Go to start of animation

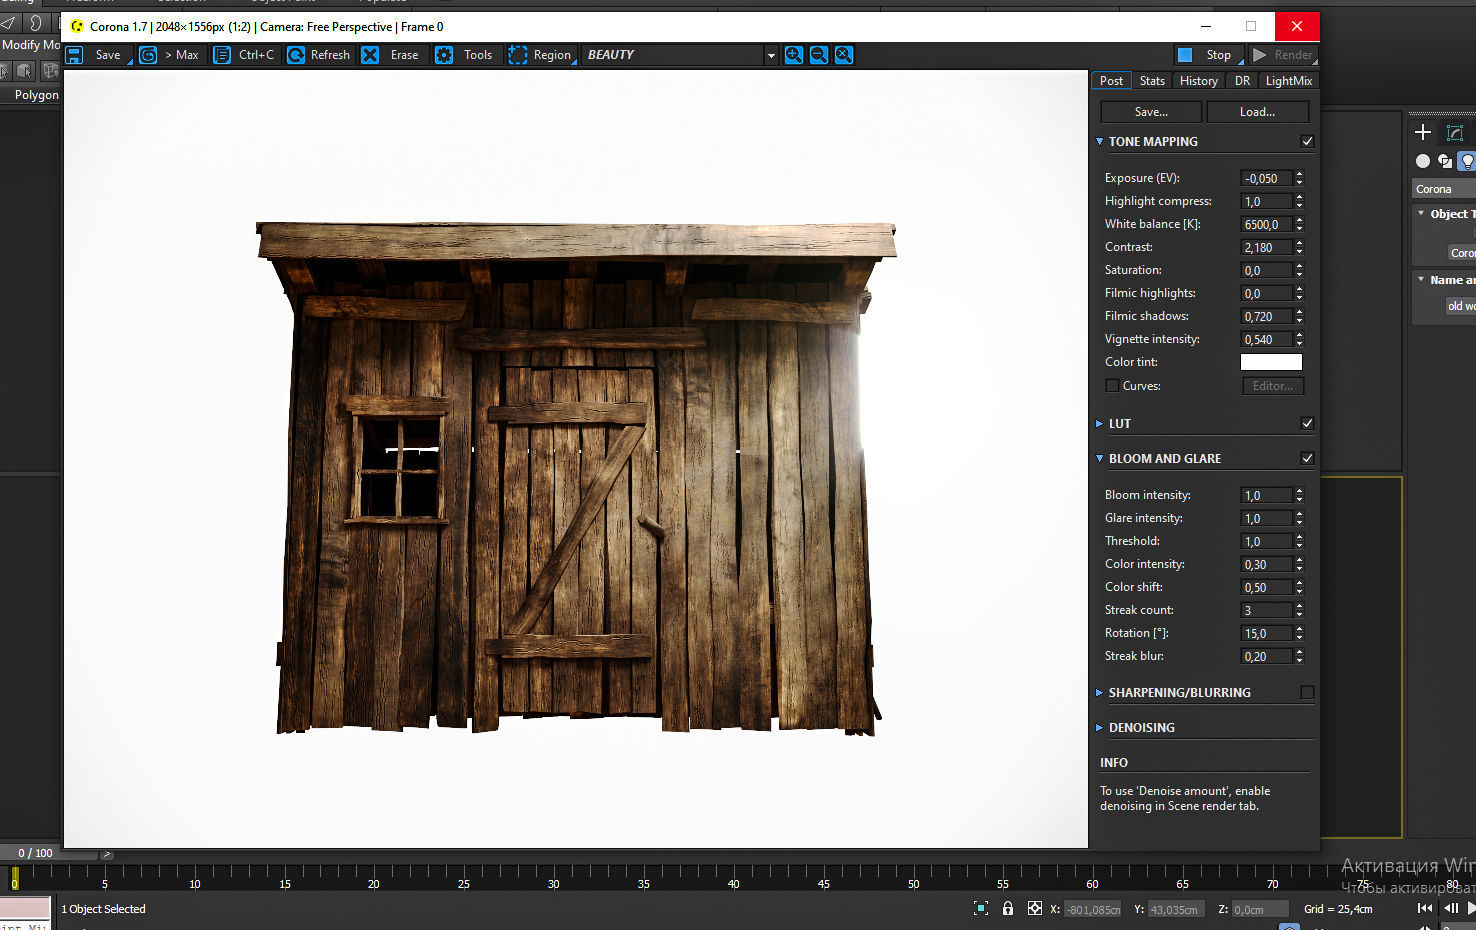click(1425, 908)
